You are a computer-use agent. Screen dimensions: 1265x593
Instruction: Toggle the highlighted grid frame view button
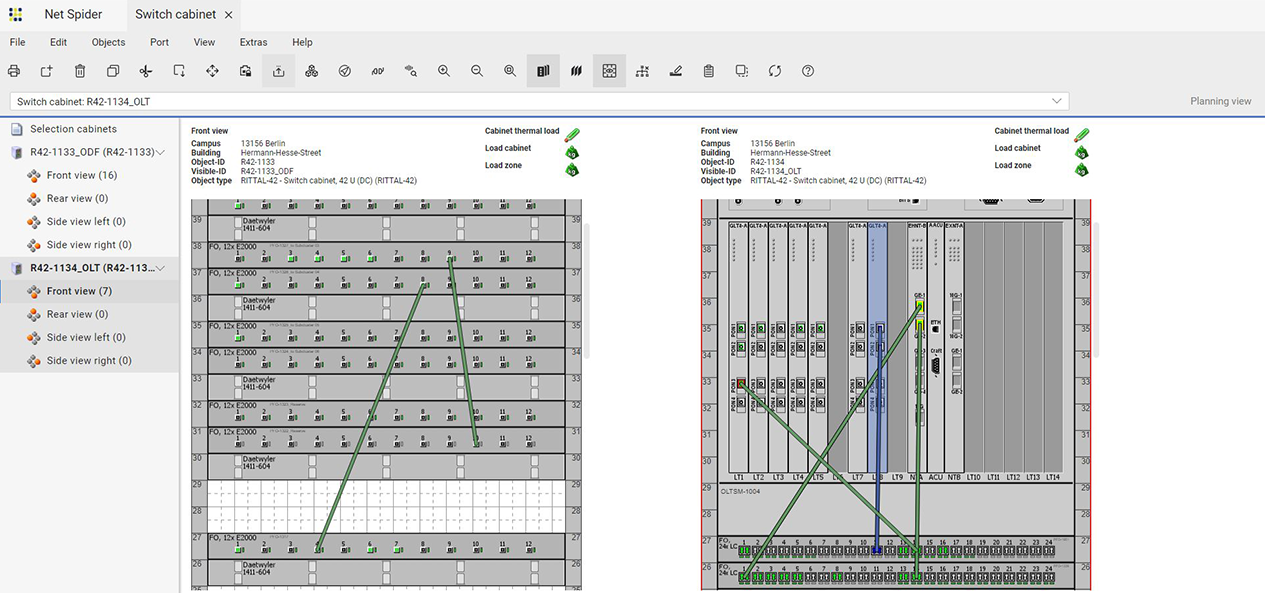(609, 71)
